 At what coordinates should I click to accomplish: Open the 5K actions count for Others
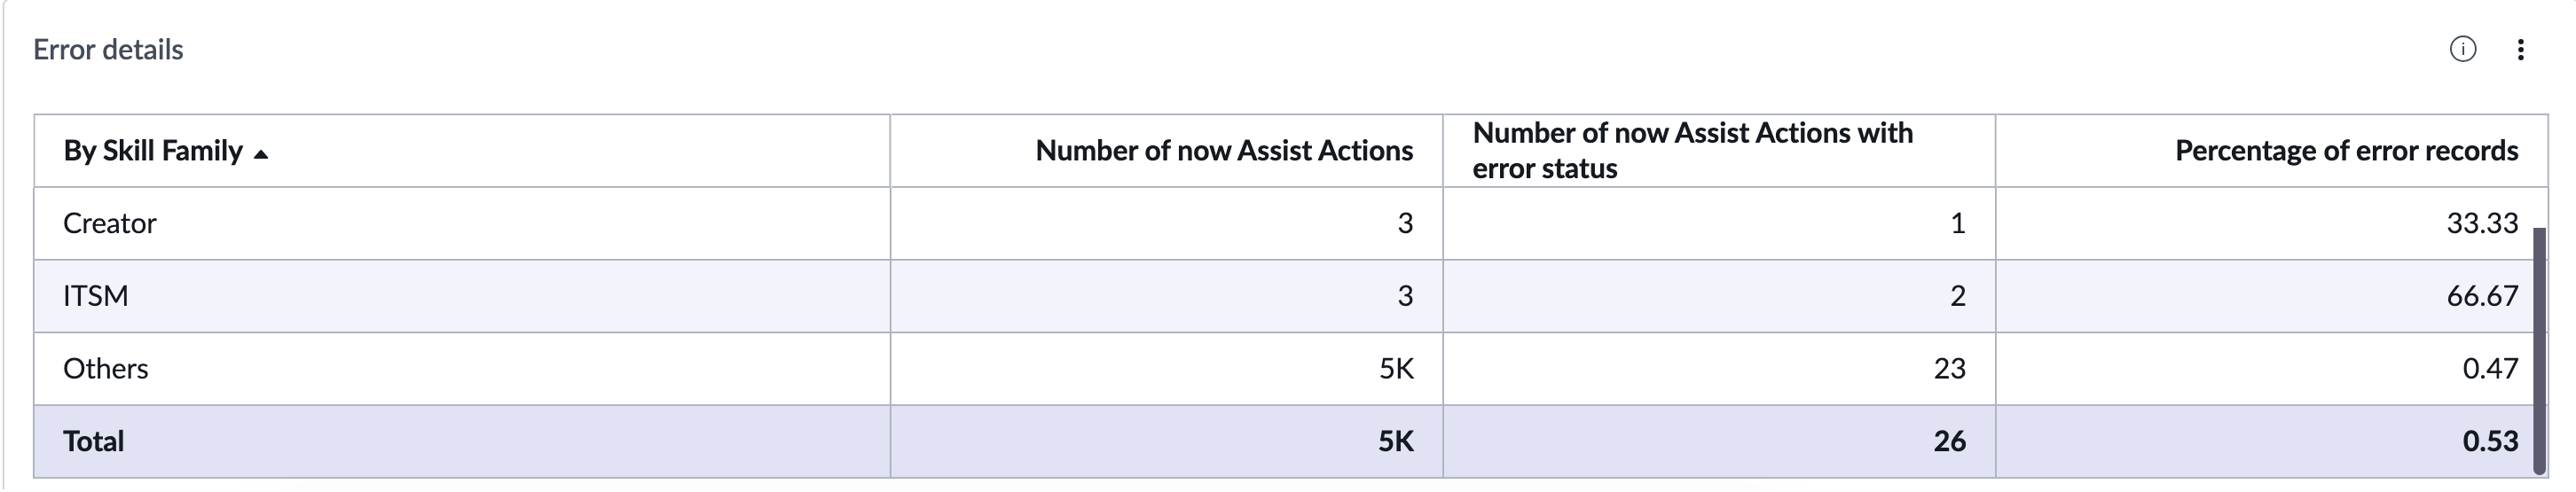(1396, 369)
